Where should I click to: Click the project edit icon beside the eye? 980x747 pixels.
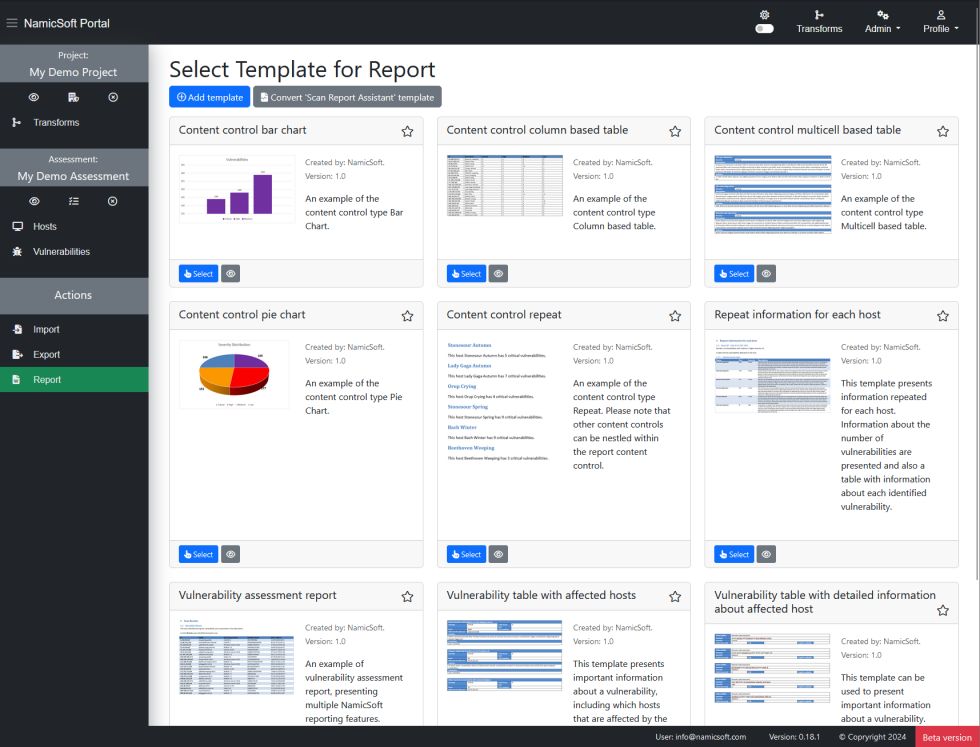point(73,97)
